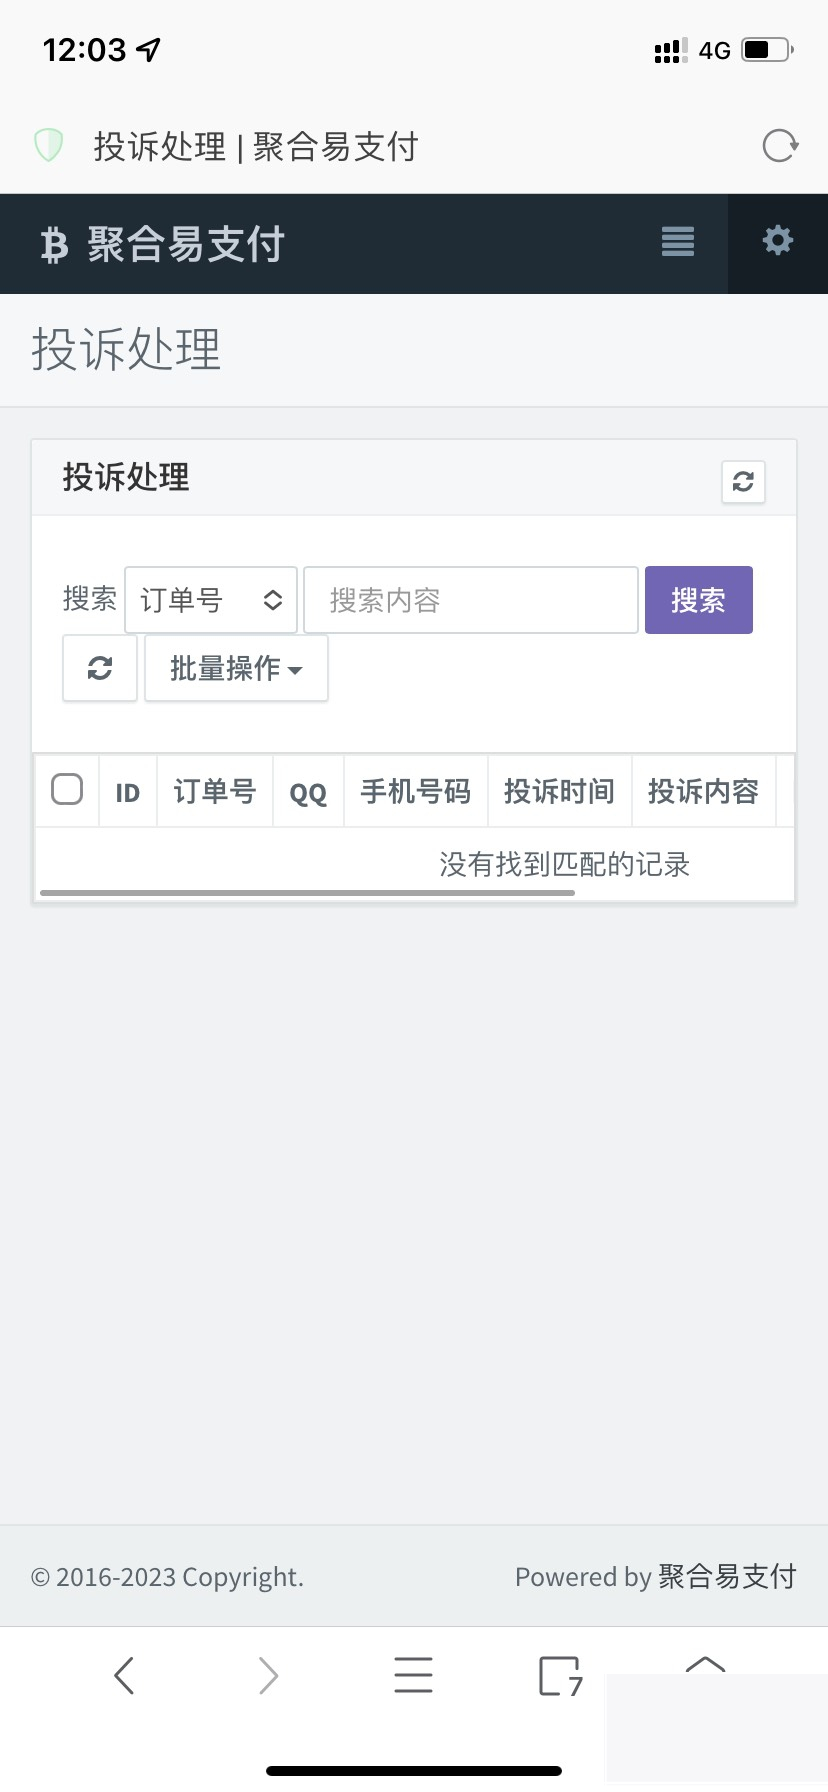
Task: Click the table refresh button beside 批量操作
Action: coord(100,668)
